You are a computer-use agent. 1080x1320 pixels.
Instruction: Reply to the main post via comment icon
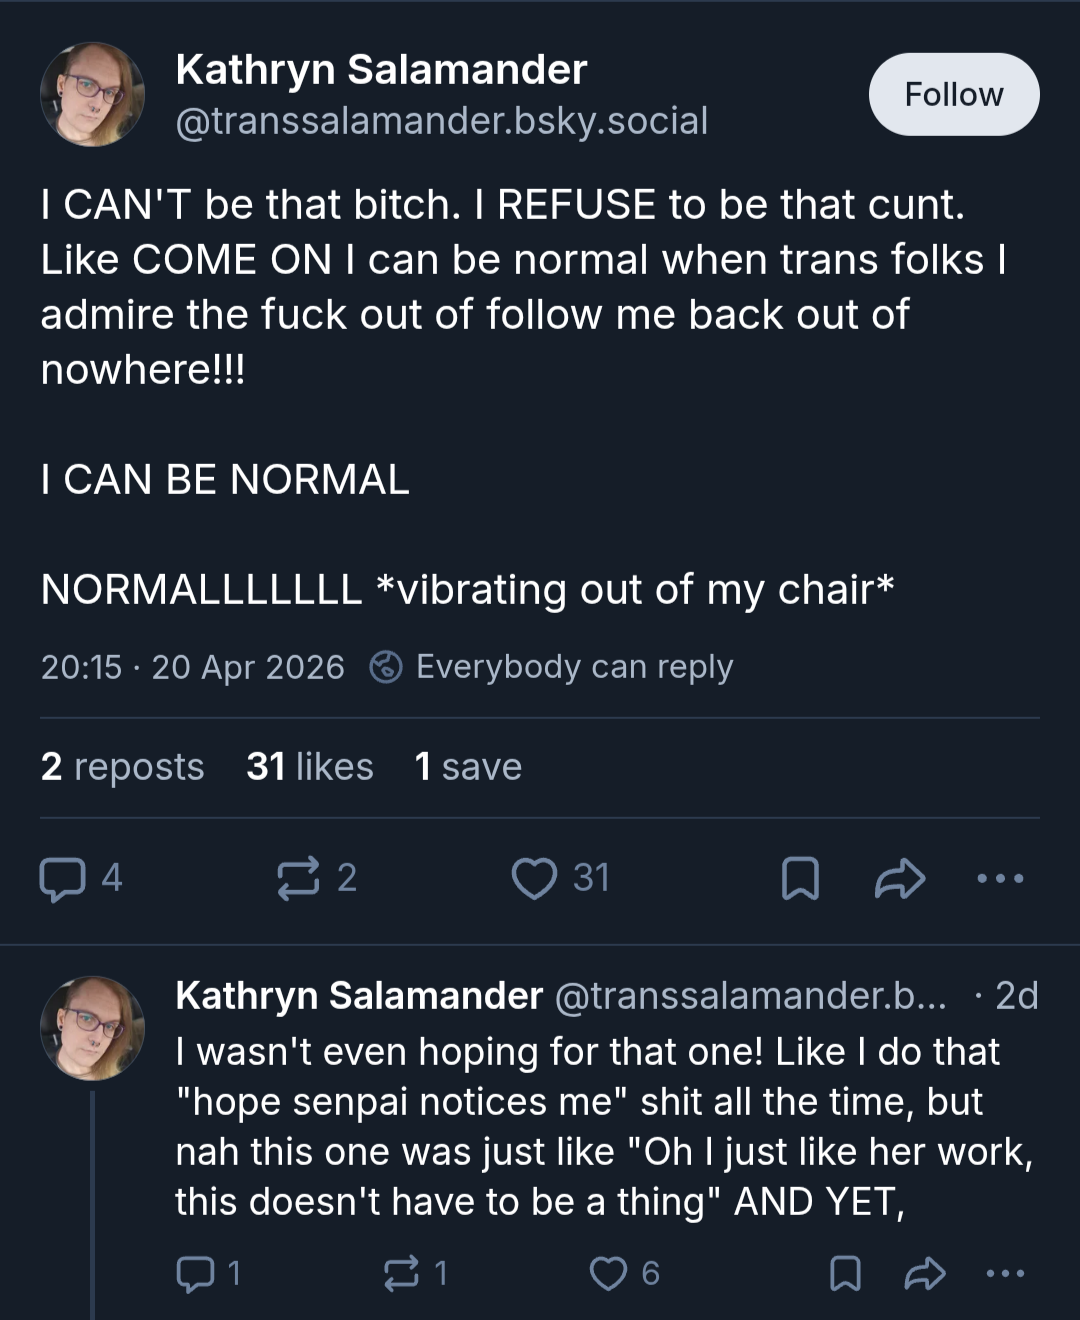[80, 878]
